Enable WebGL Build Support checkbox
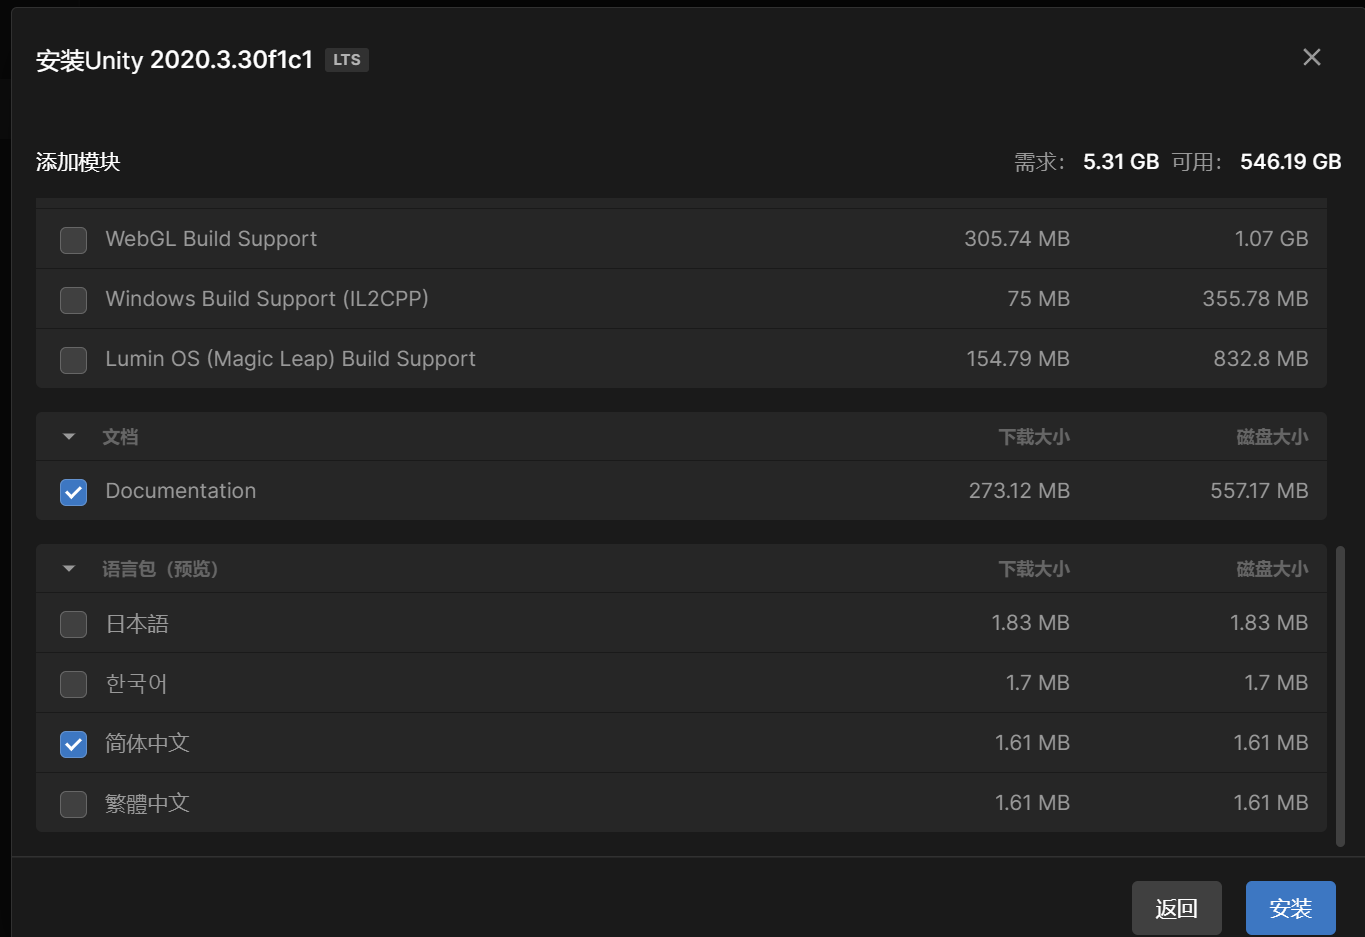 73,240
